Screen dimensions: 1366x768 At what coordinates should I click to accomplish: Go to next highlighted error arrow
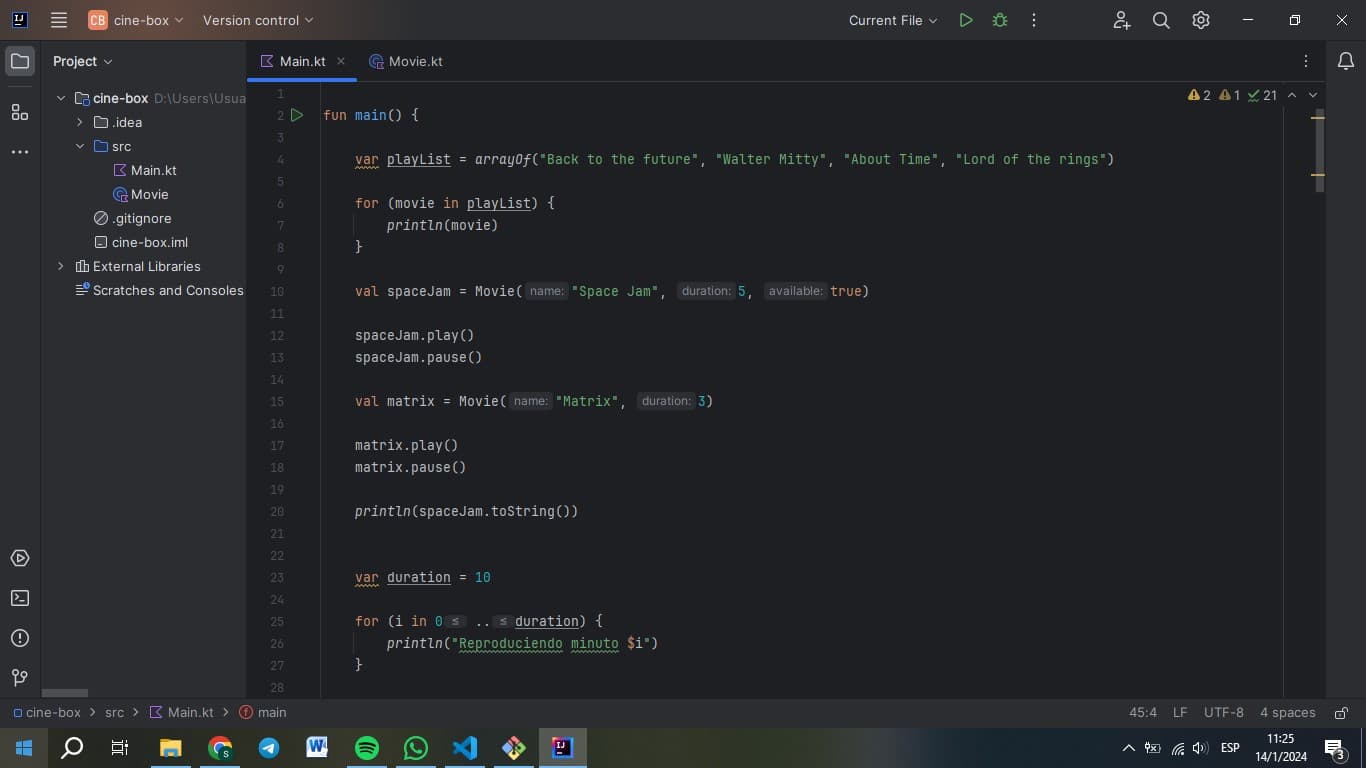[x=1313, y=95]
